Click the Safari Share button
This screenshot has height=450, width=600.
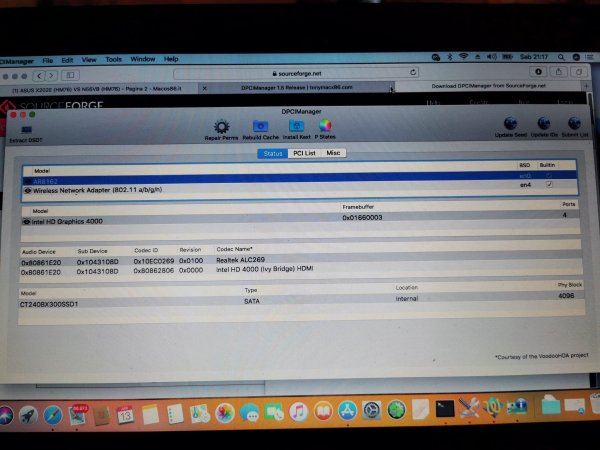pyautogui.click(x=559, y=72)
